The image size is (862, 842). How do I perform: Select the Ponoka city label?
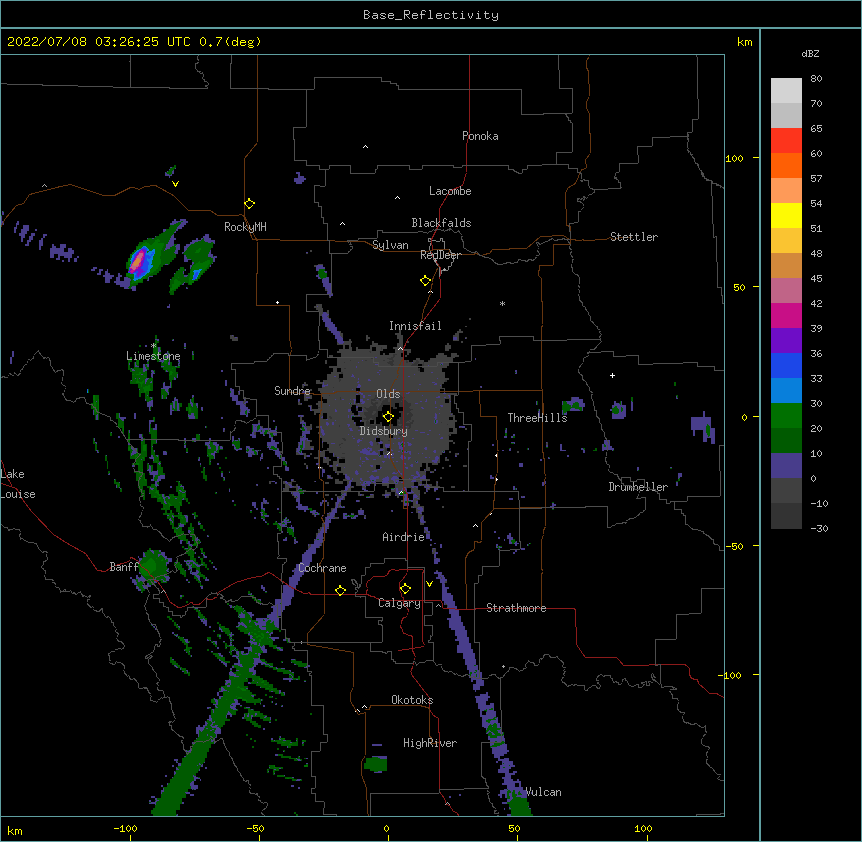(x=480, y=136)
